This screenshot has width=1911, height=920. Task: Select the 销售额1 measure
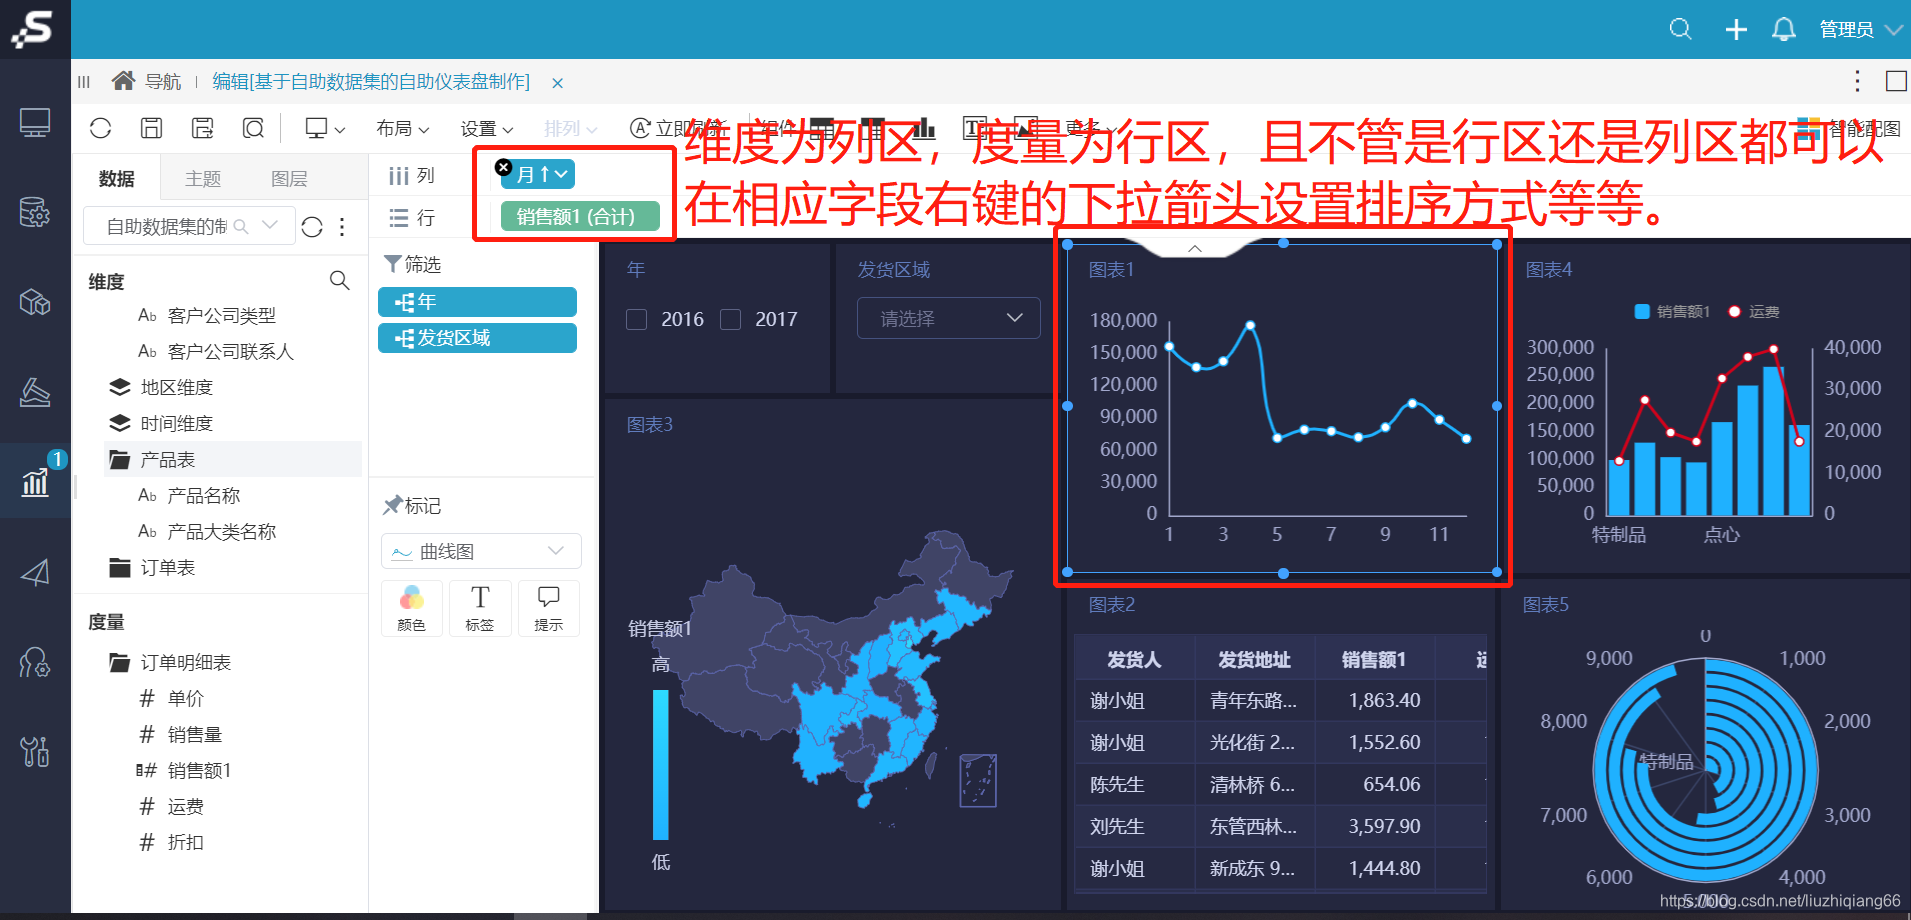tap(199, 771)
